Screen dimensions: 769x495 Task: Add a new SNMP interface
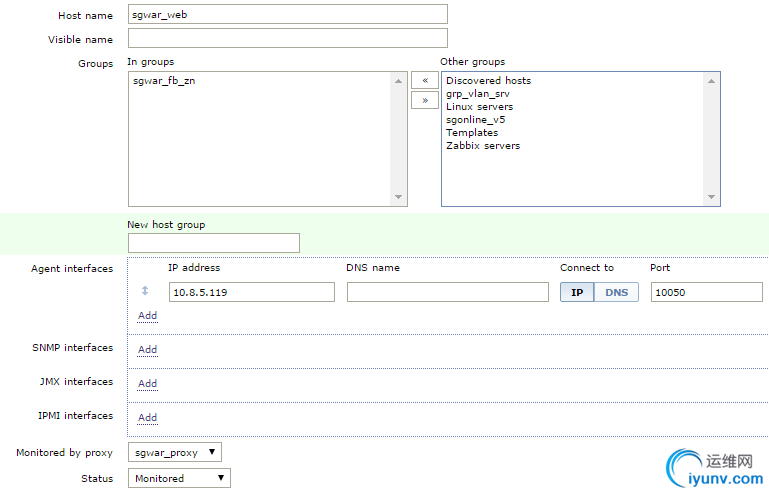pyautogui.click(x=147, y=349)
